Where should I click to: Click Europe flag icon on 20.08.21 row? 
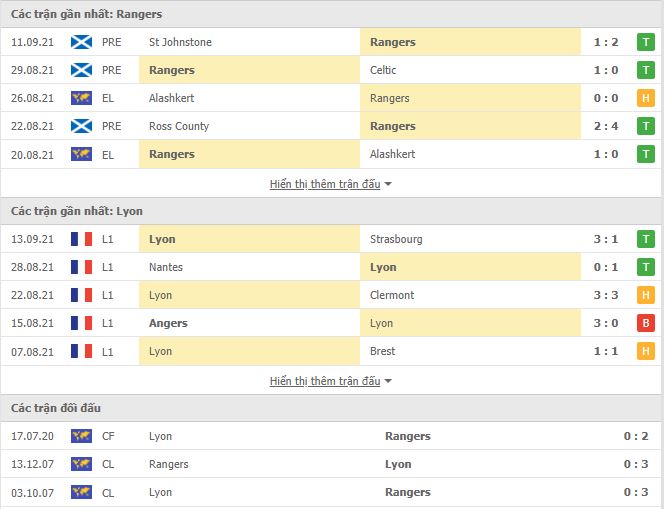pyautogui.click(x=81, y=154)
